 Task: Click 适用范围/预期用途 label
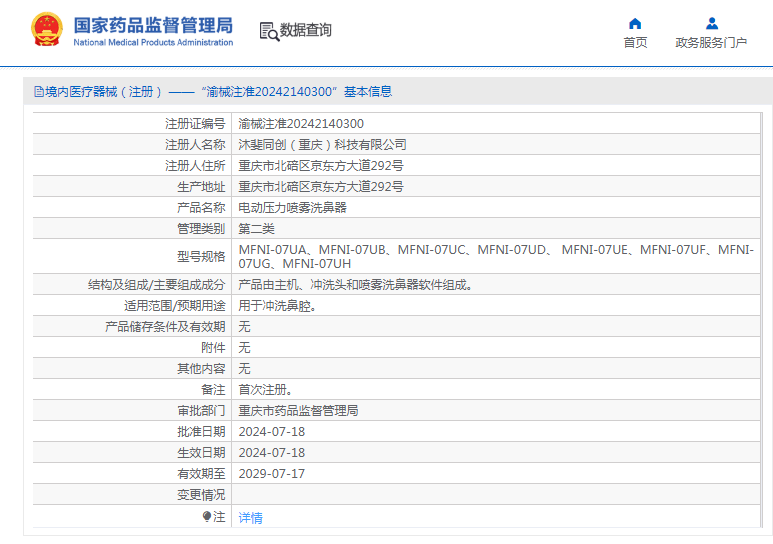click(175, 306)
